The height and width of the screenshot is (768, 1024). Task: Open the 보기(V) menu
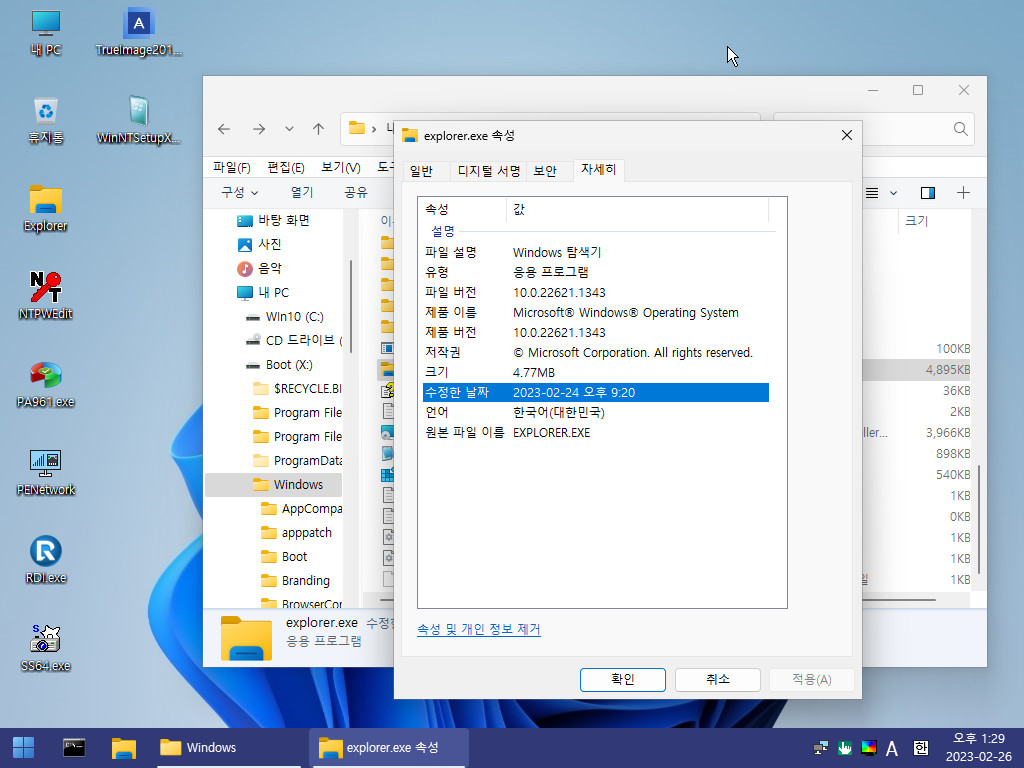[341, 168]
